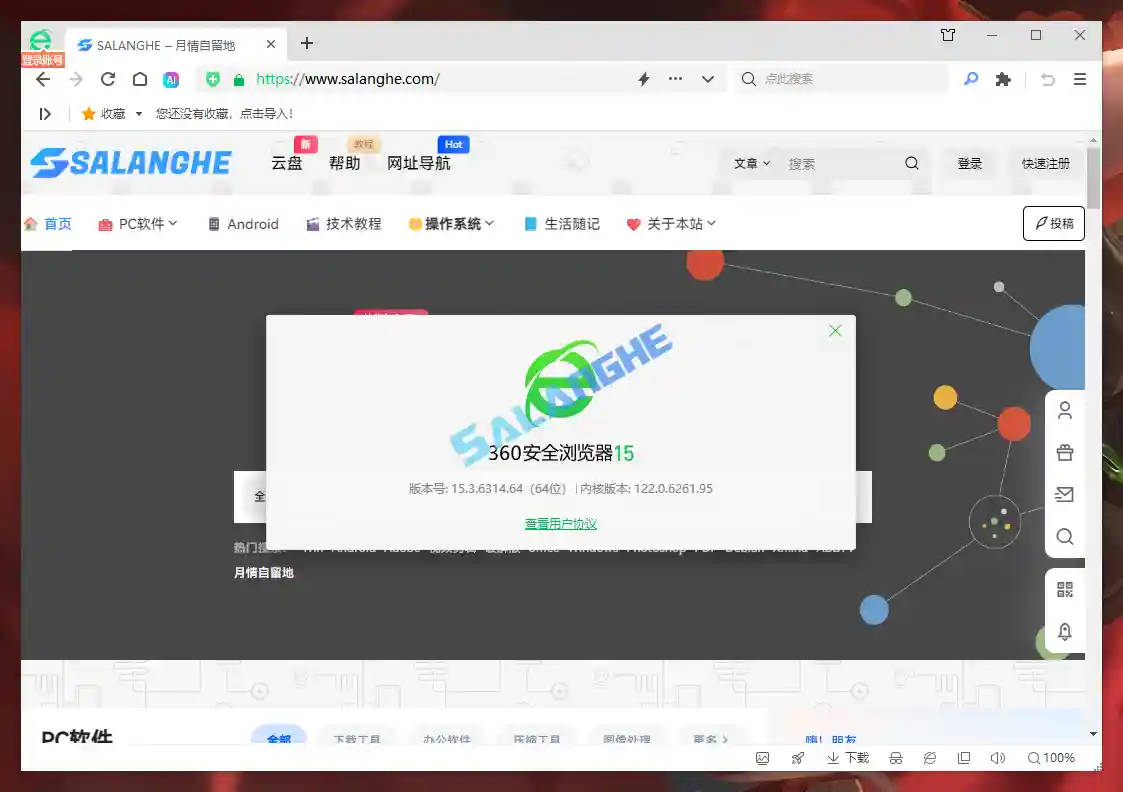This screenshot has width=1123, height=792.
Task: Click the split-screen icon in status bar
Action: pos(964,757)
